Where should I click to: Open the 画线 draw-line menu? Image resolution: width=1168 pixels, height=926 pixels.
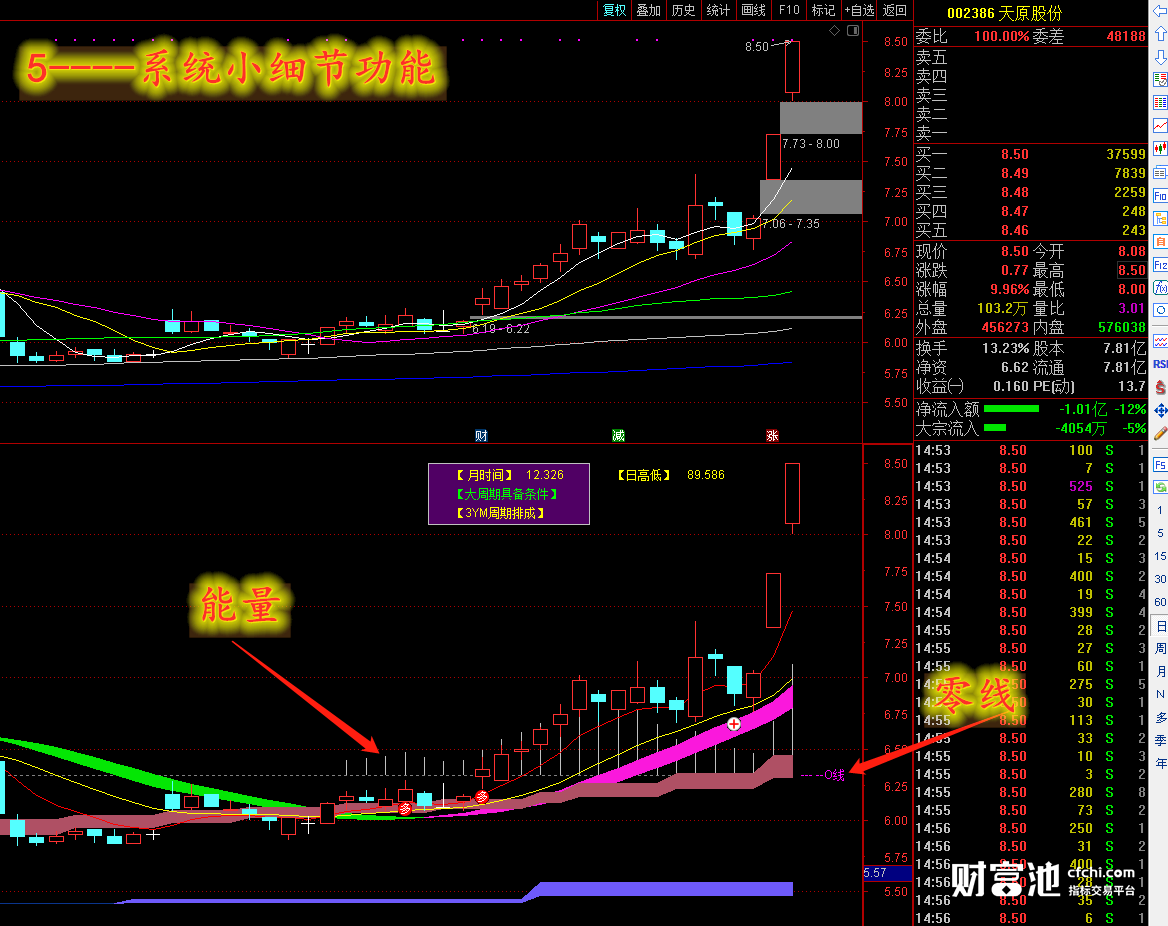[x=754, y=10]
